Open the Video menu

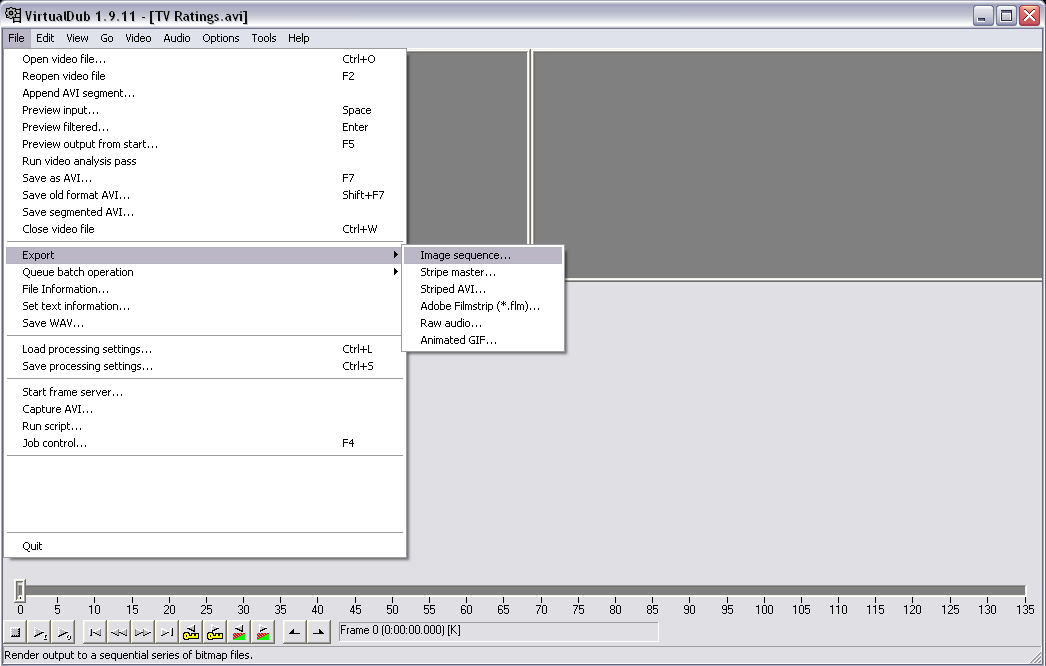click(x=138, y=38)
